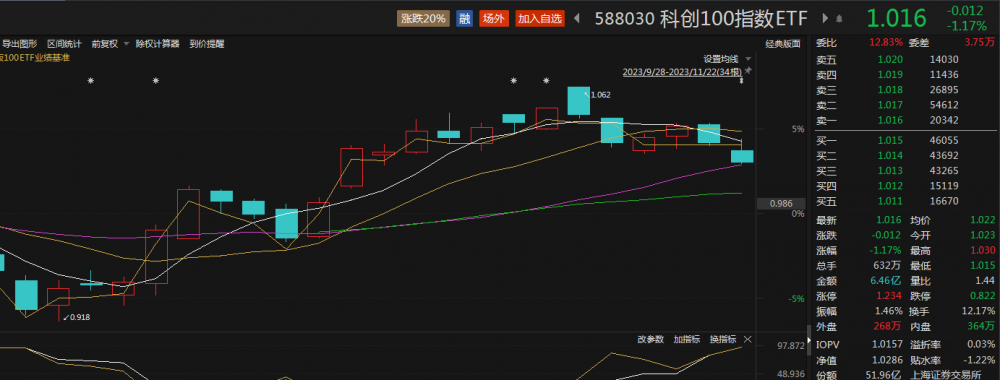Viewport: 1000px width, 380px height.
Task: Open 区间统计 interval statistics
Action: click(x=64, y=44)
